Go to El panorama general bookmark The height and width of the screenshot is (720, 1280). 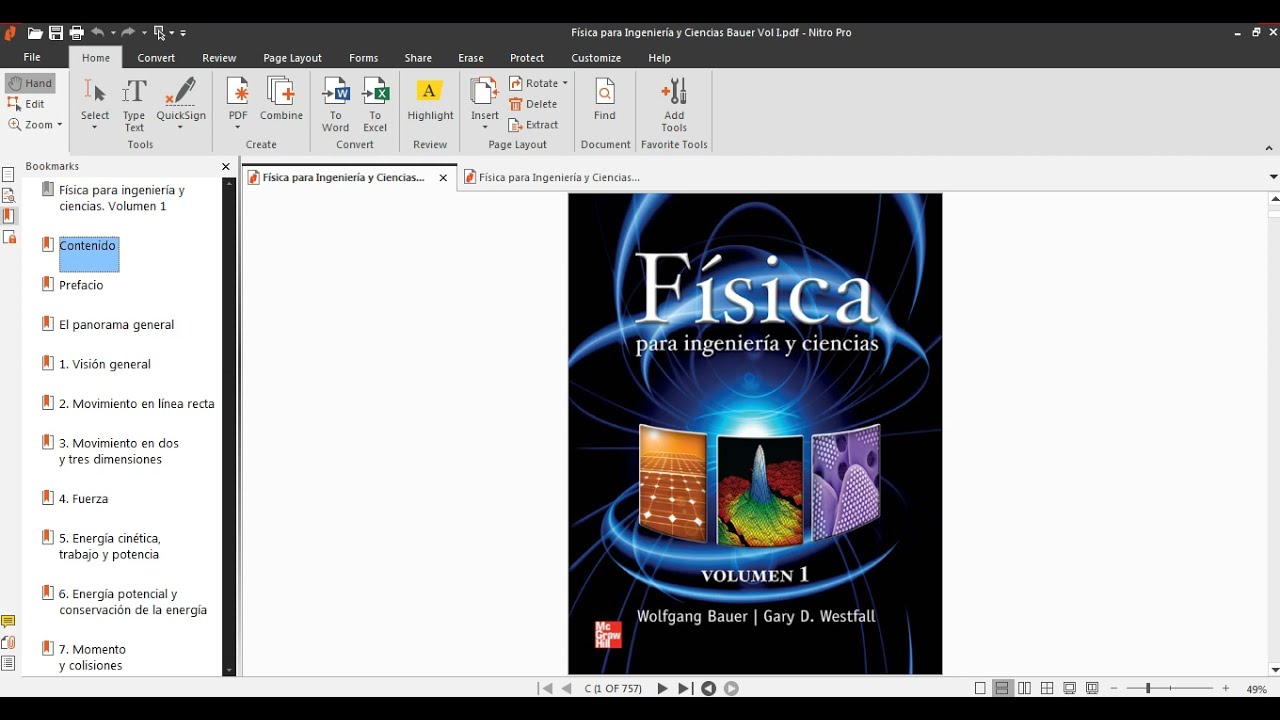(116, 325)
